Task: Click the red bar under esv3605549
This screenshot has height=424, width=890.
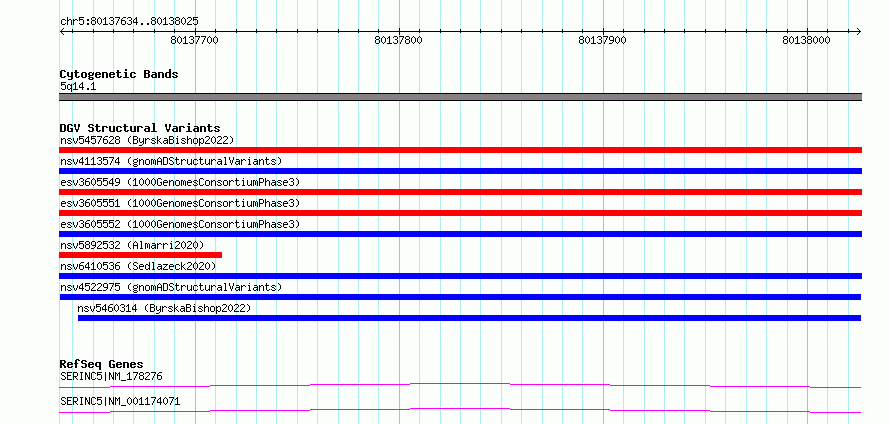Action: [460, 192]
